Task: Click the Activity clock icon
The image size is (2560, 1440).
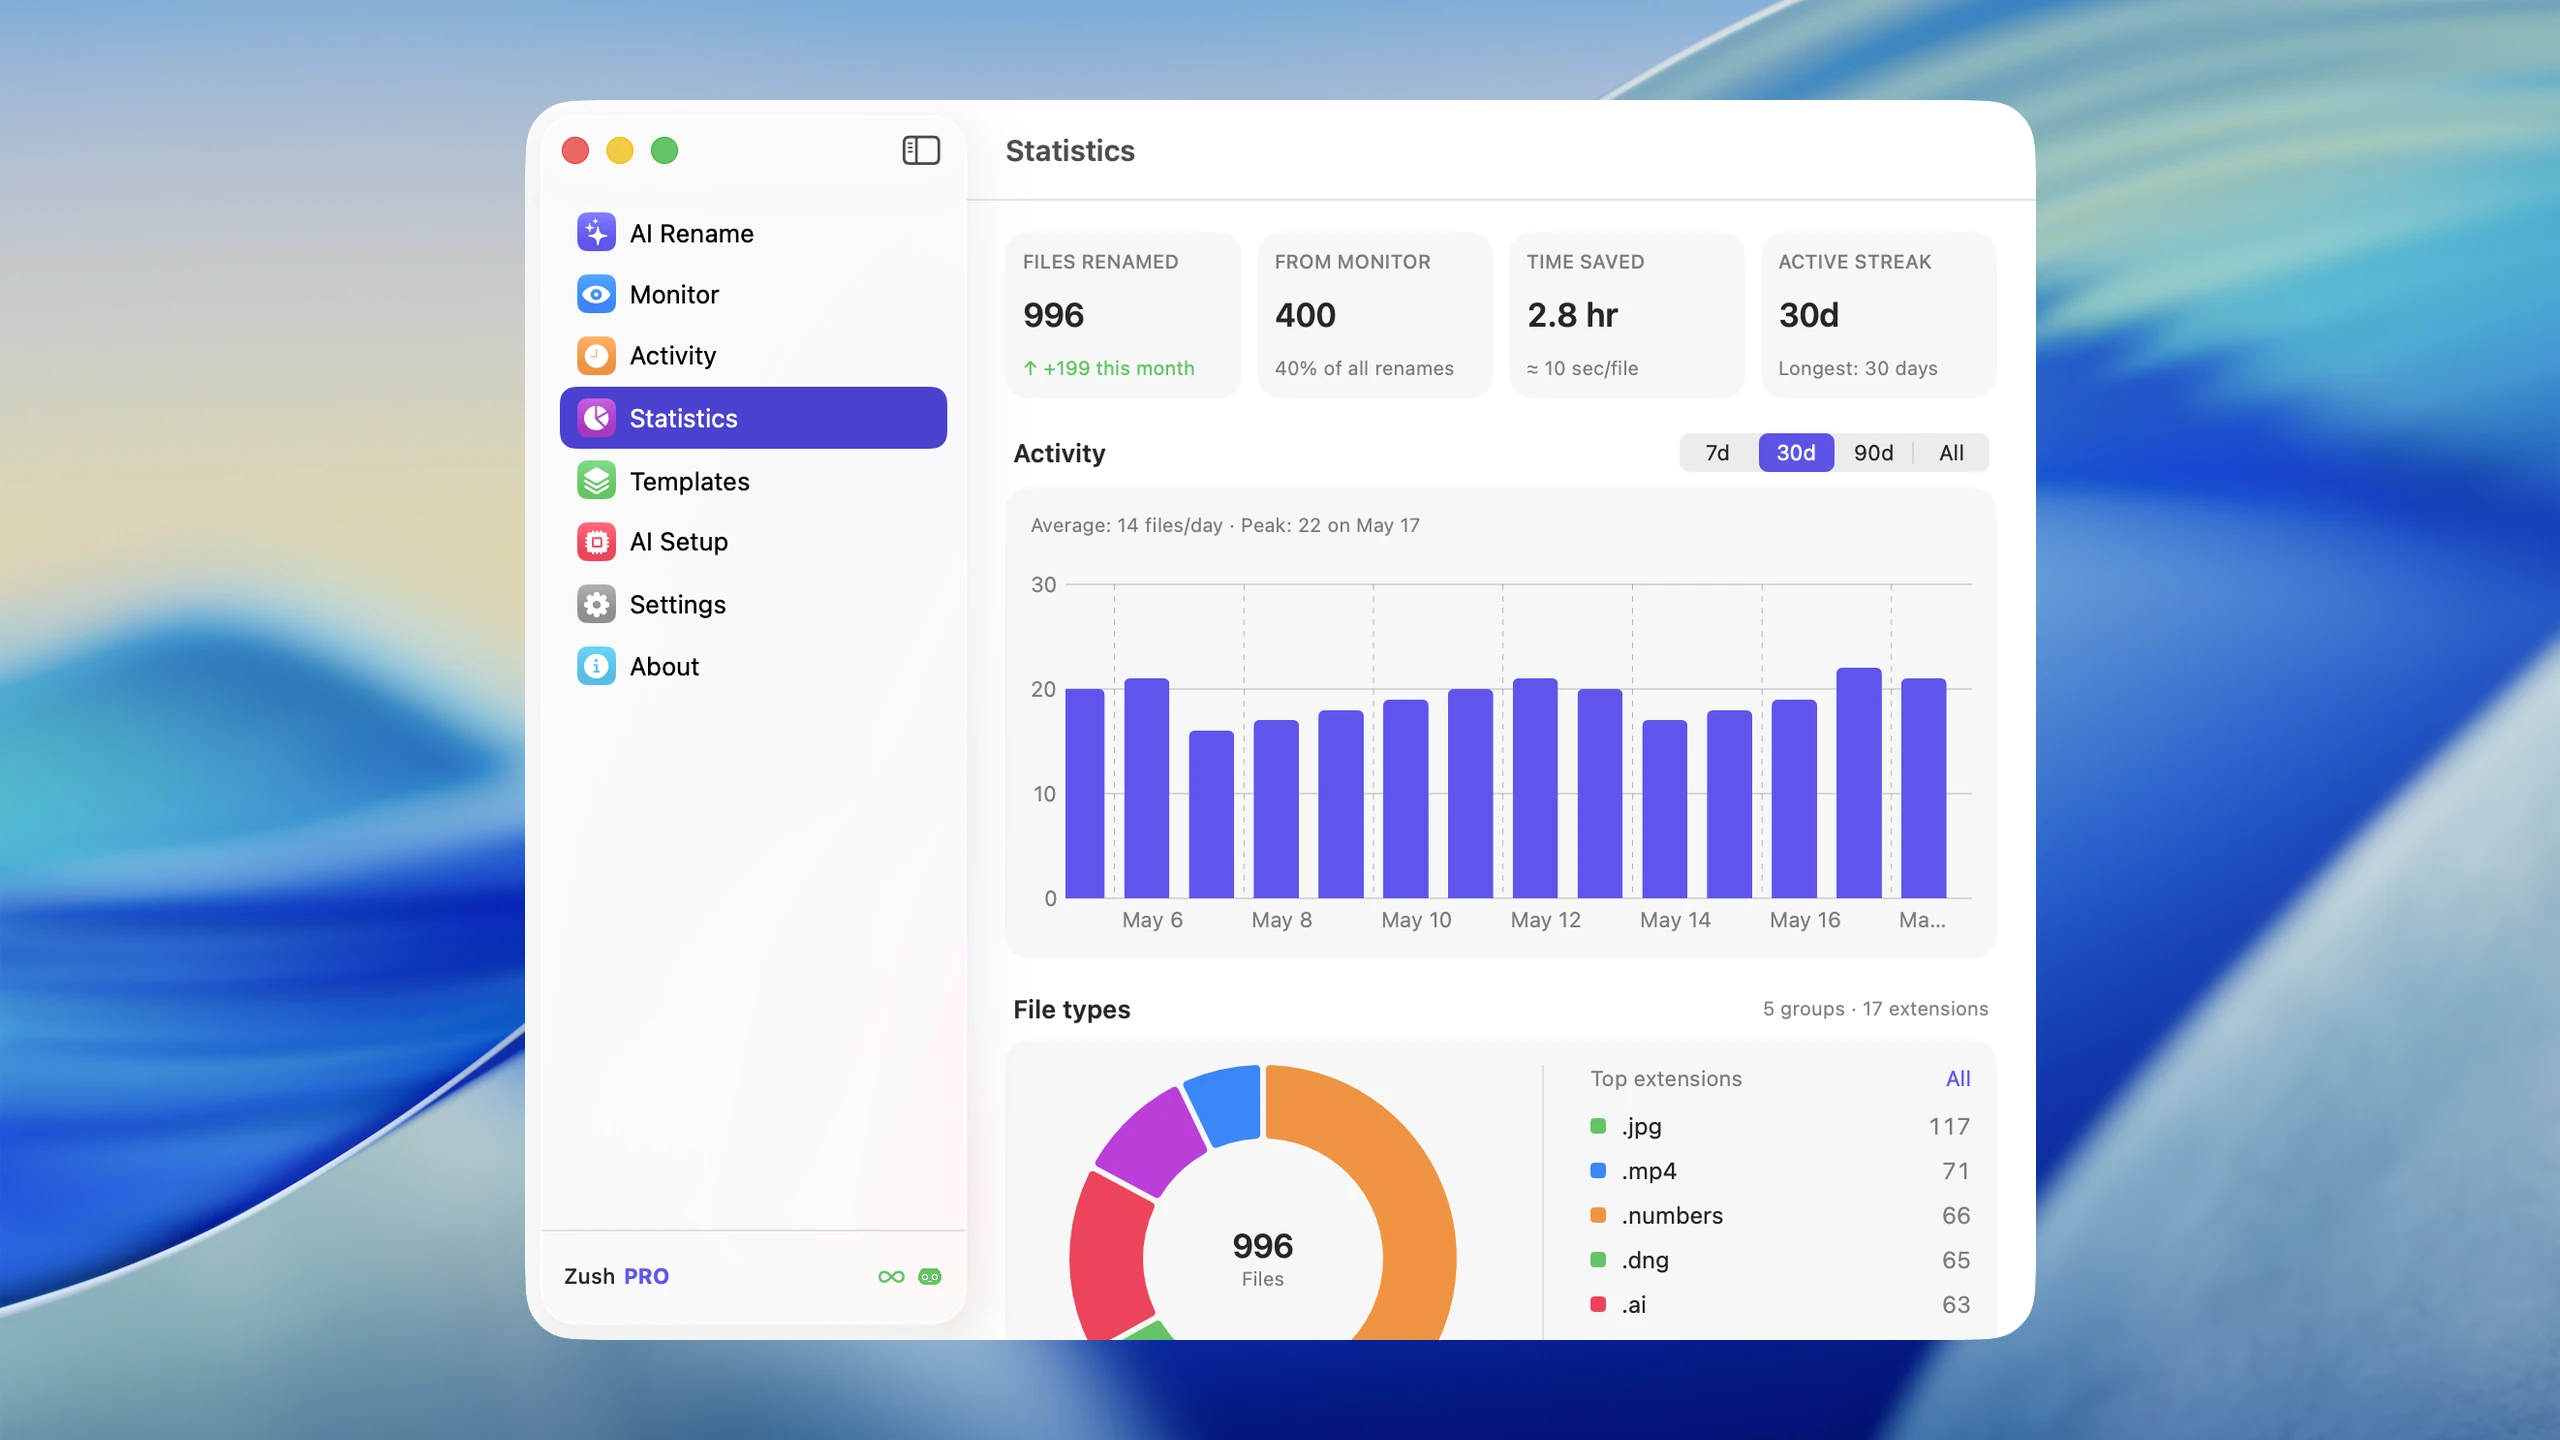Action: click(x=596, y=356)
